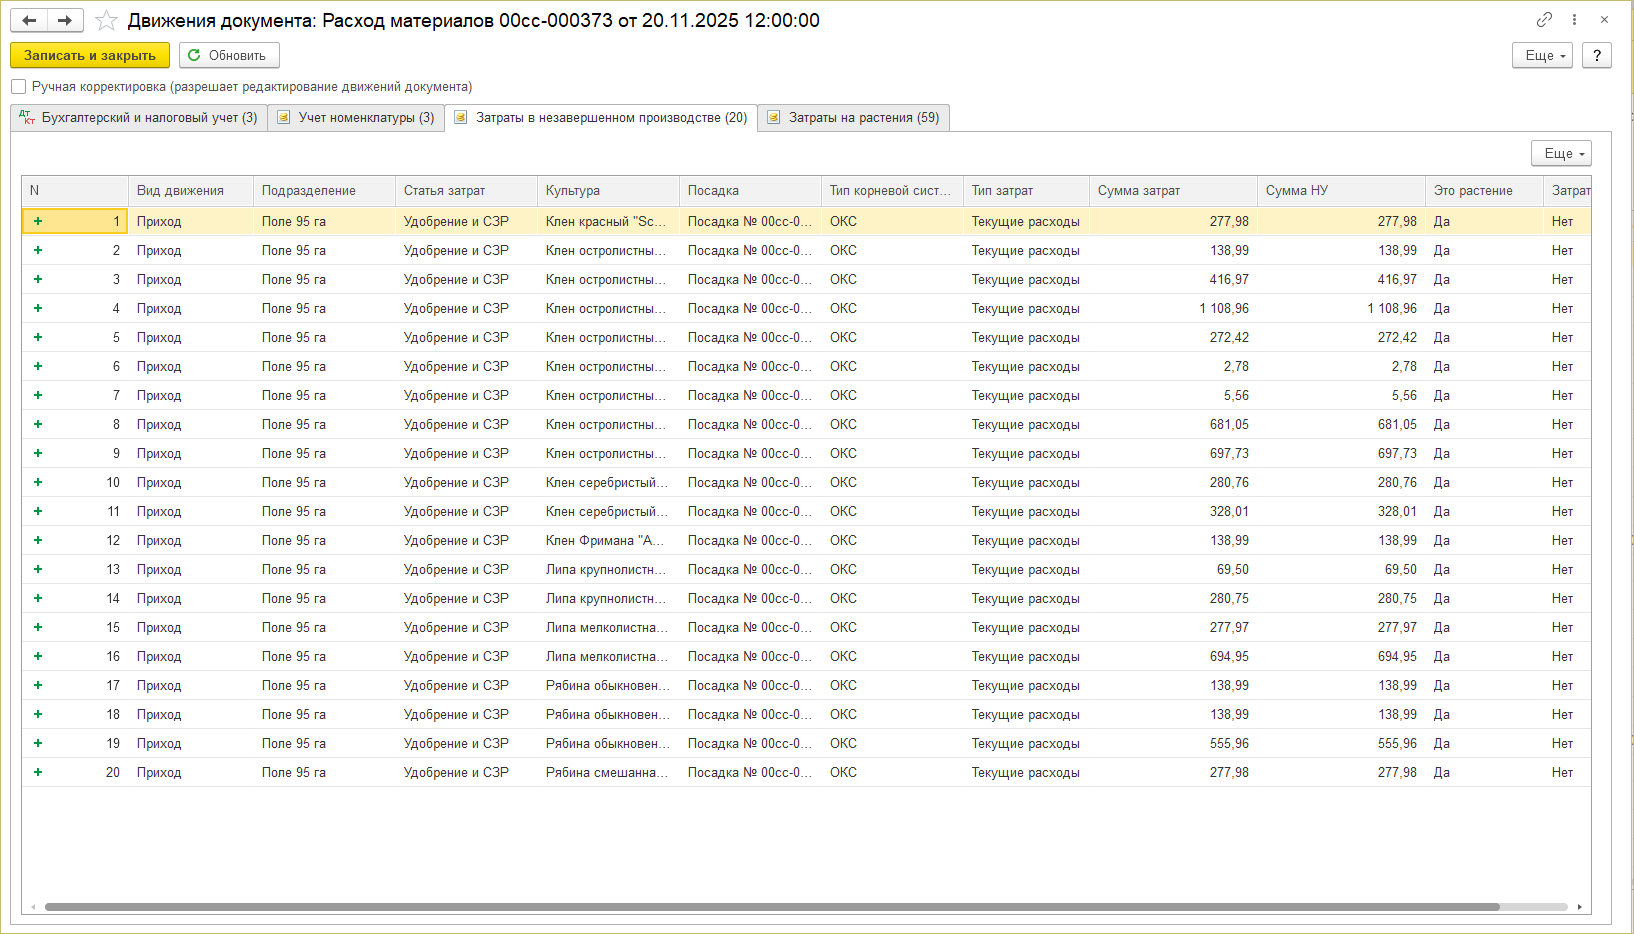
Task: Add document to favorites with star
Action: (x=106, y=20)
